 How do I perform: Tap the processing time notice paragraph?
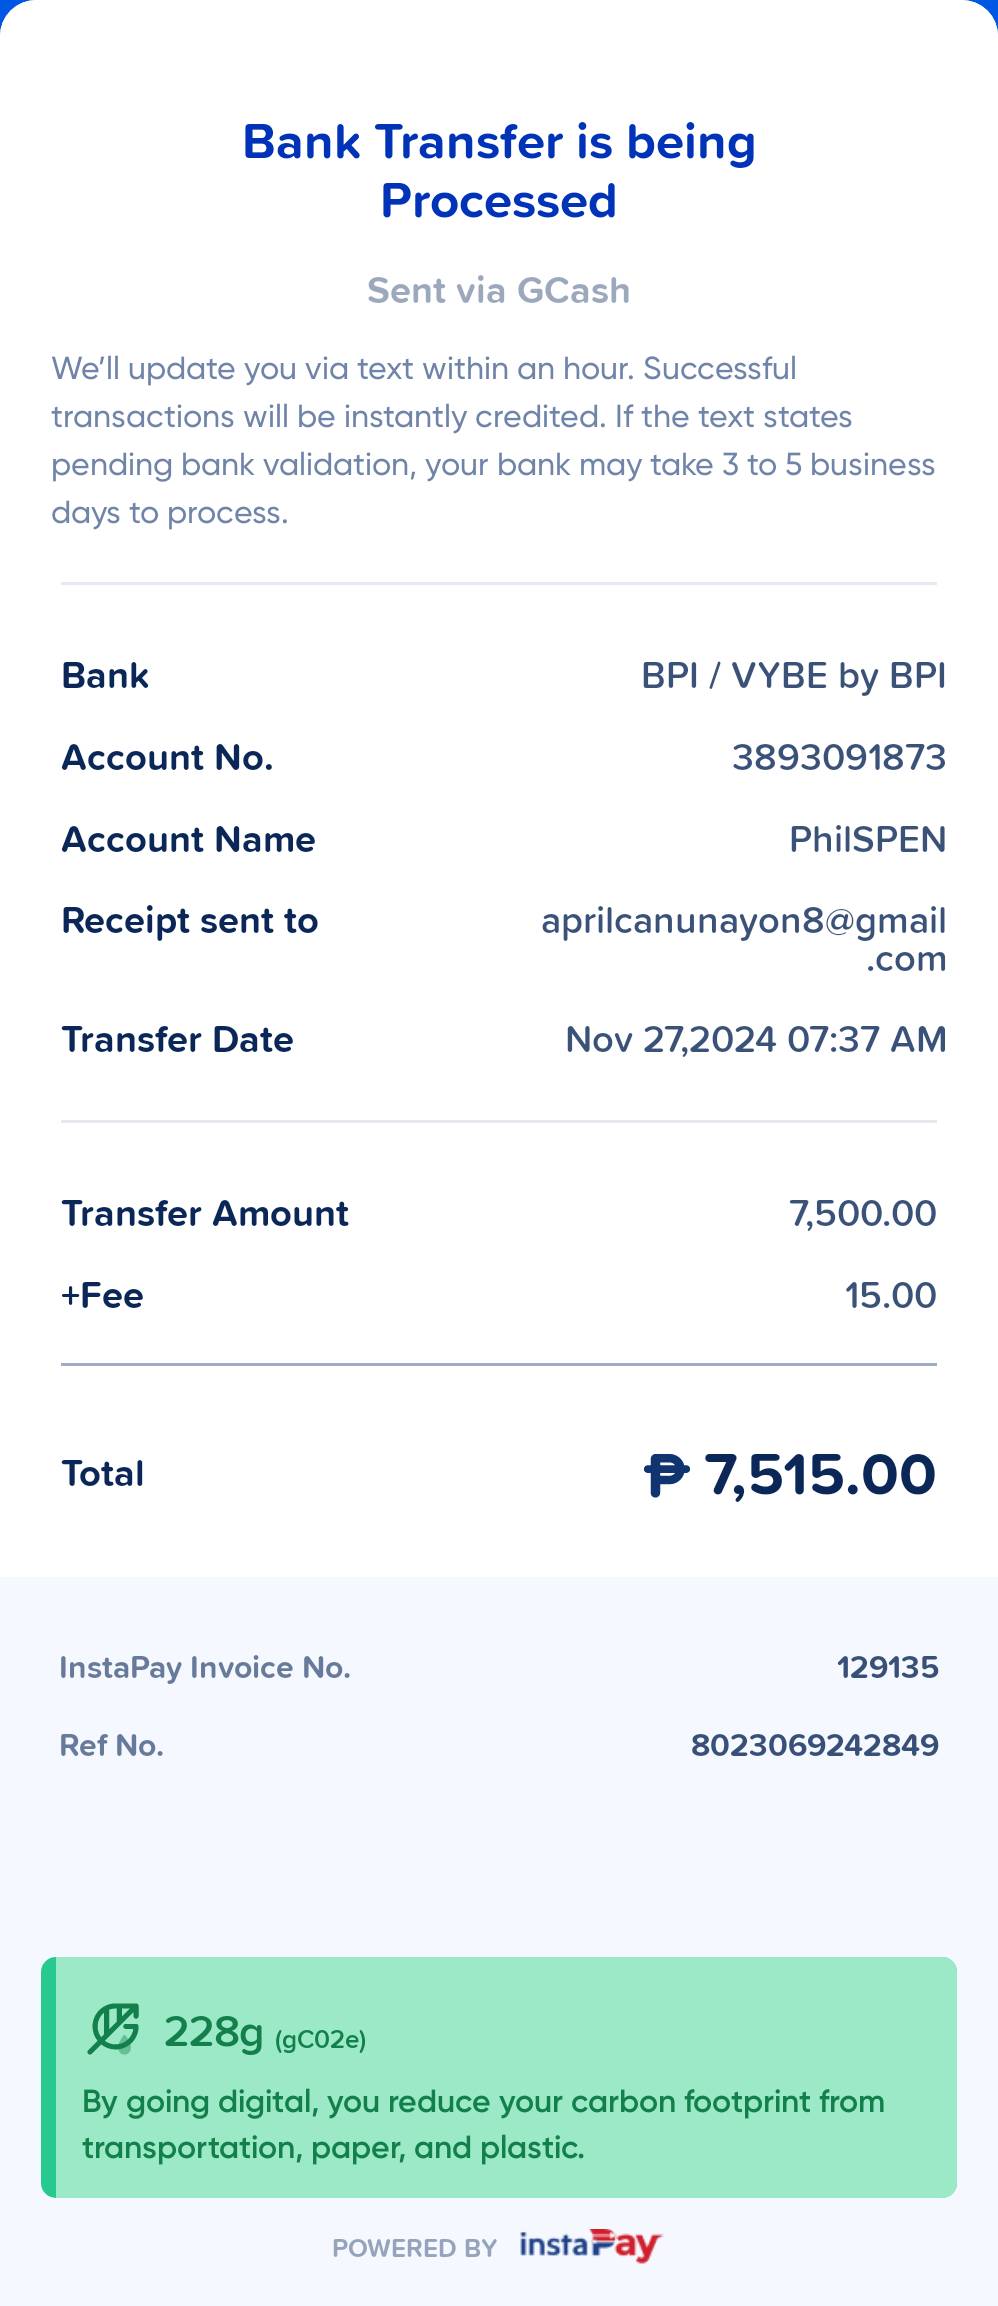[494, 440]
